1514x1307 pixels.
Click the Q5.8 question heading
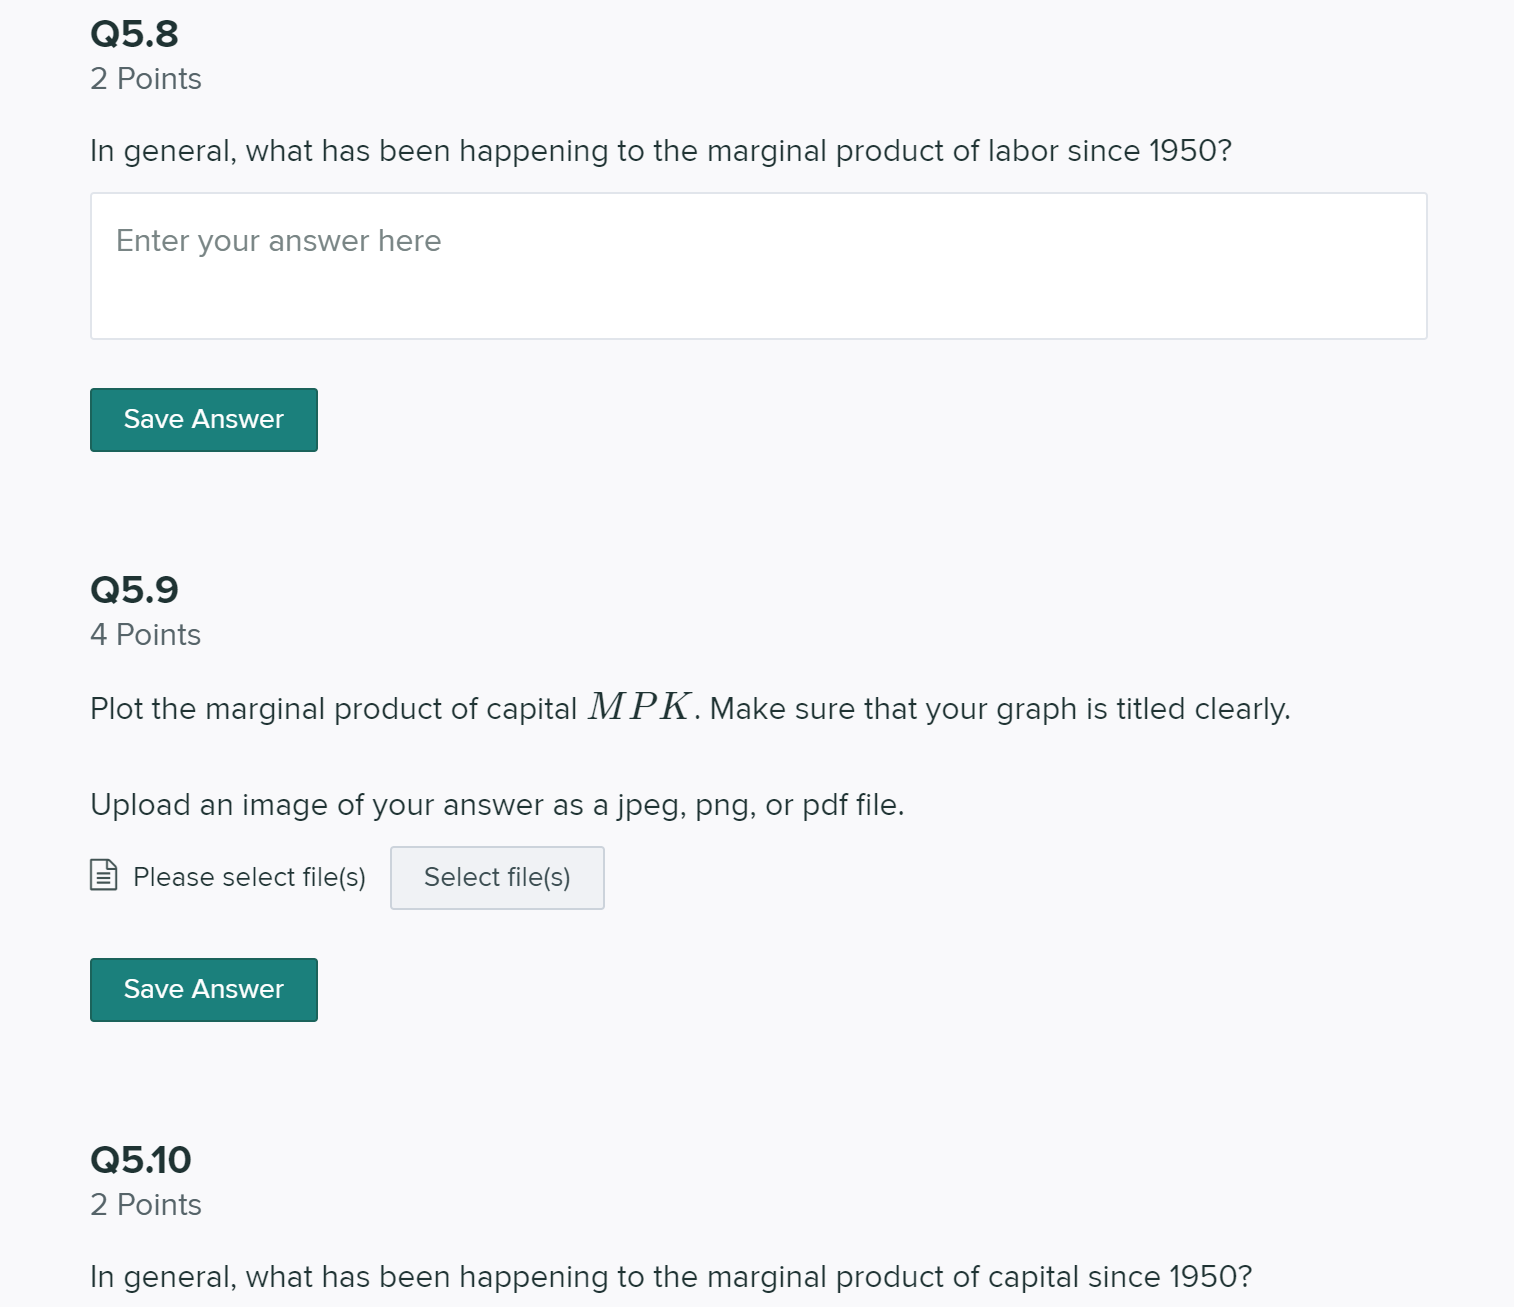coord(134,33)
